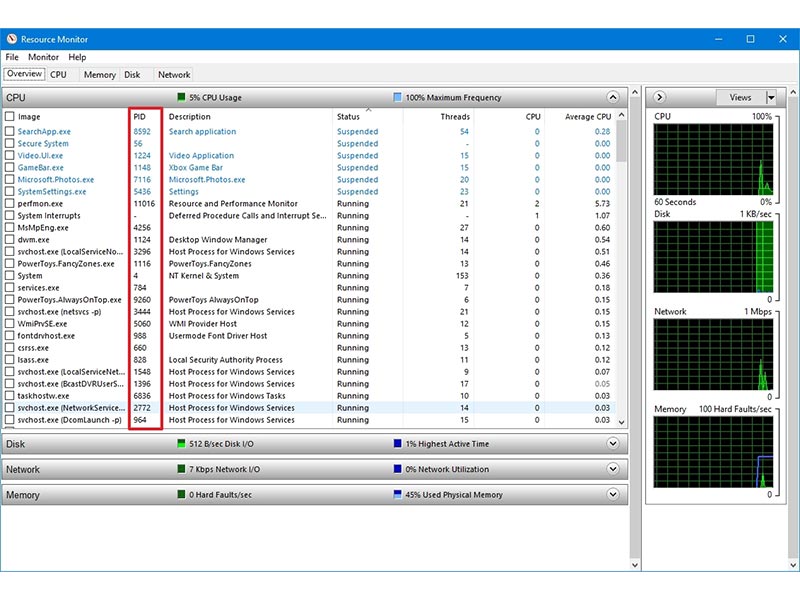Image resolution: width=800 pixels, height=600 pixels.
Task: Sort by the PID column header
Action: [145, 116]
